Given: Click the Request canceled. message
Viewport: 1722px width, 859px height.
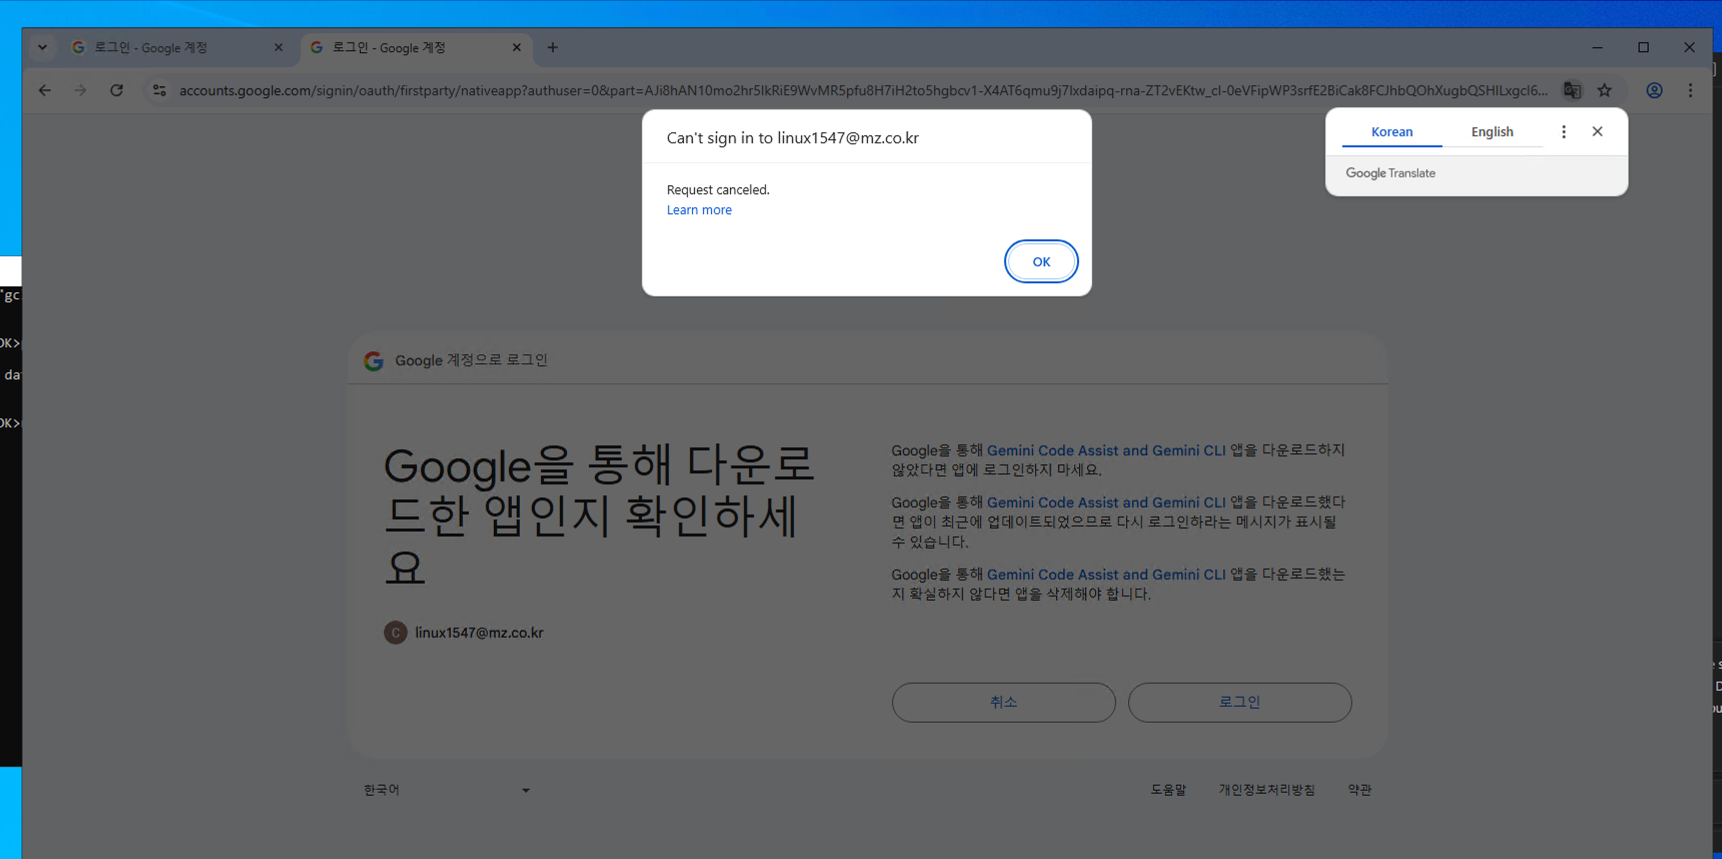Looking at the screenshot, I should 718,190.
